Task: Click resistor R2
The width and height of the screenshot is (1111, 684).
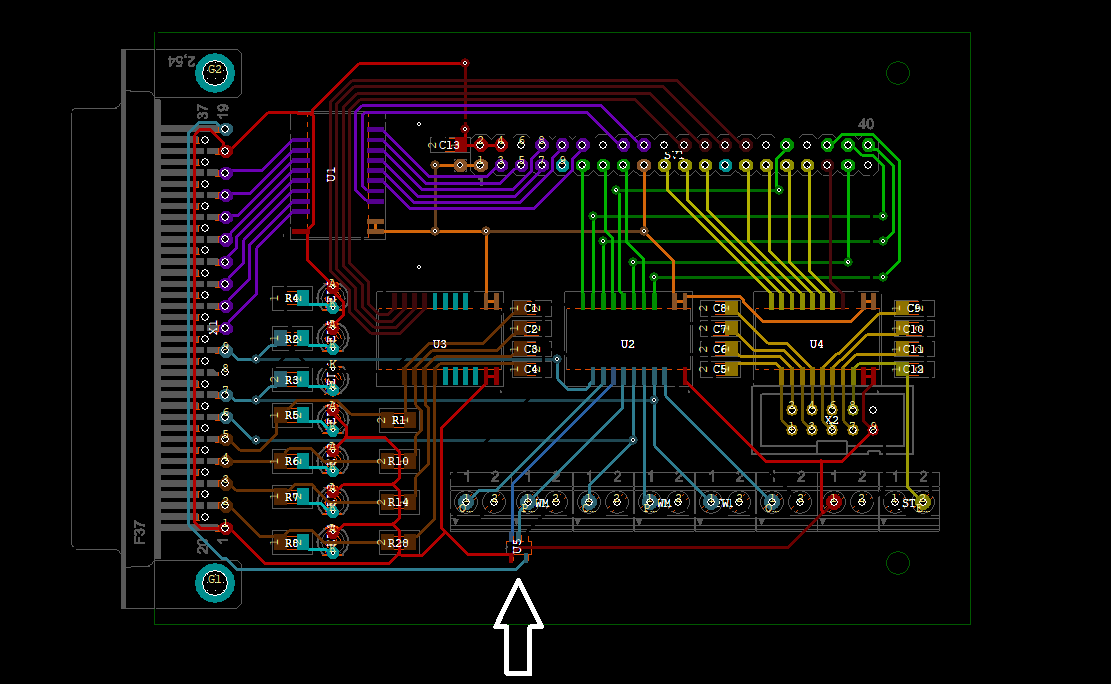Action: click(x=293, y=339)
